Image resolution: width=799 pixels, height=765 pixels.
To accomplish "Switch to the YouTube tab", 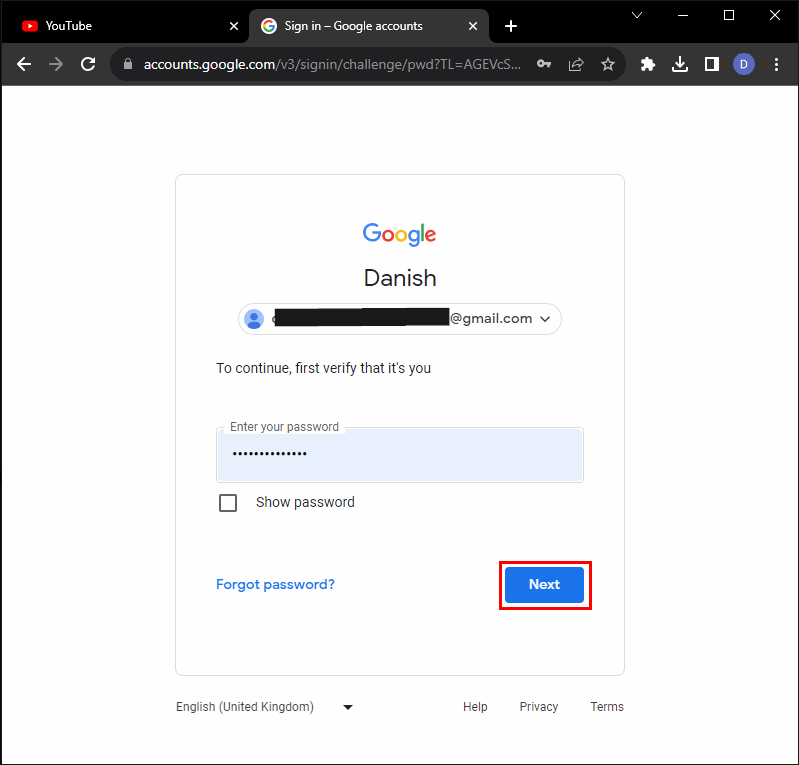I will [x=120, y=26].
